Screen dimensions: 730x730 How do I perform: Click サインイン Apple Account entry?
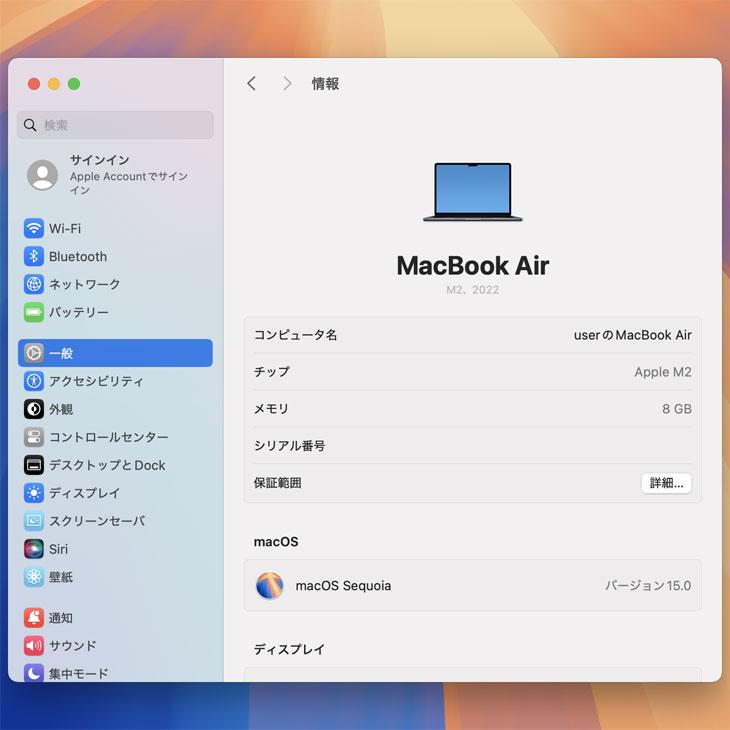(115, 174)
